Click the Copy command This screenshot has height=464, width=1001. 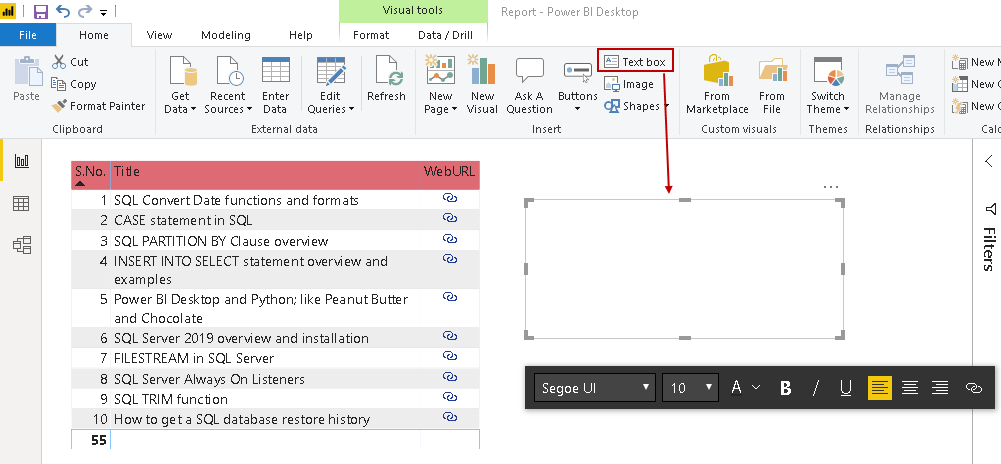coord(74,84)
